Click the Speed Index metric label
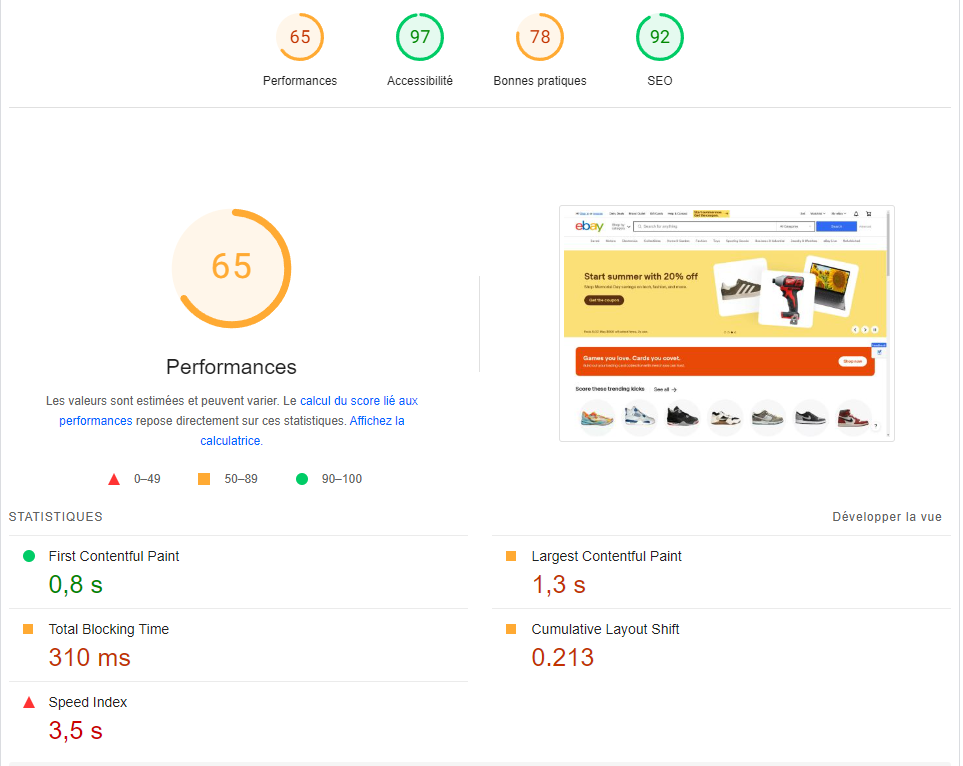This screenshot has width=963, height=766. point(88,702)
